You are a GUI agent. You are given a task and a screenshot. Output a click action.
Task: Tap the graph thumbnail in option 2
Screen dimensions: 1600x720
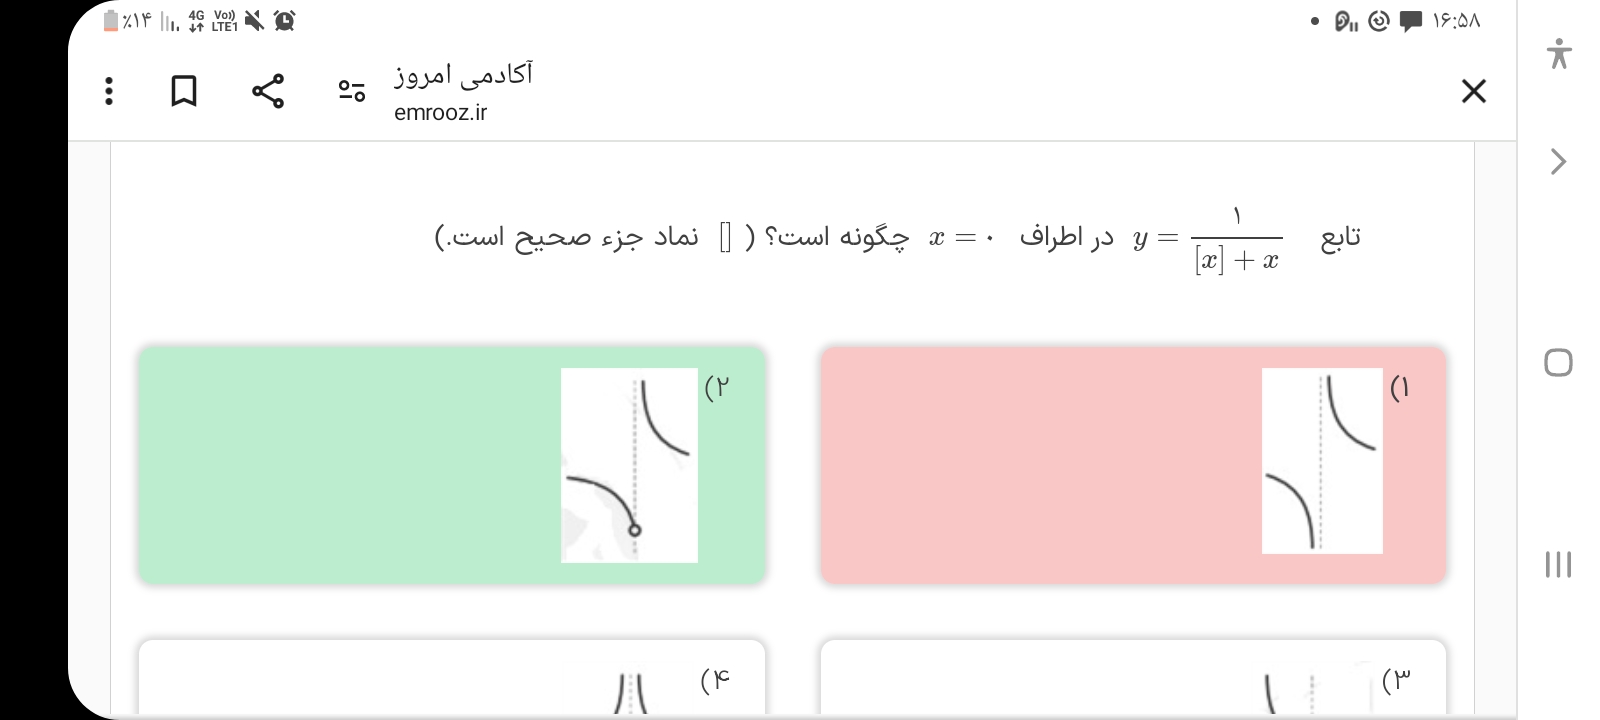[x=629, y=465]
